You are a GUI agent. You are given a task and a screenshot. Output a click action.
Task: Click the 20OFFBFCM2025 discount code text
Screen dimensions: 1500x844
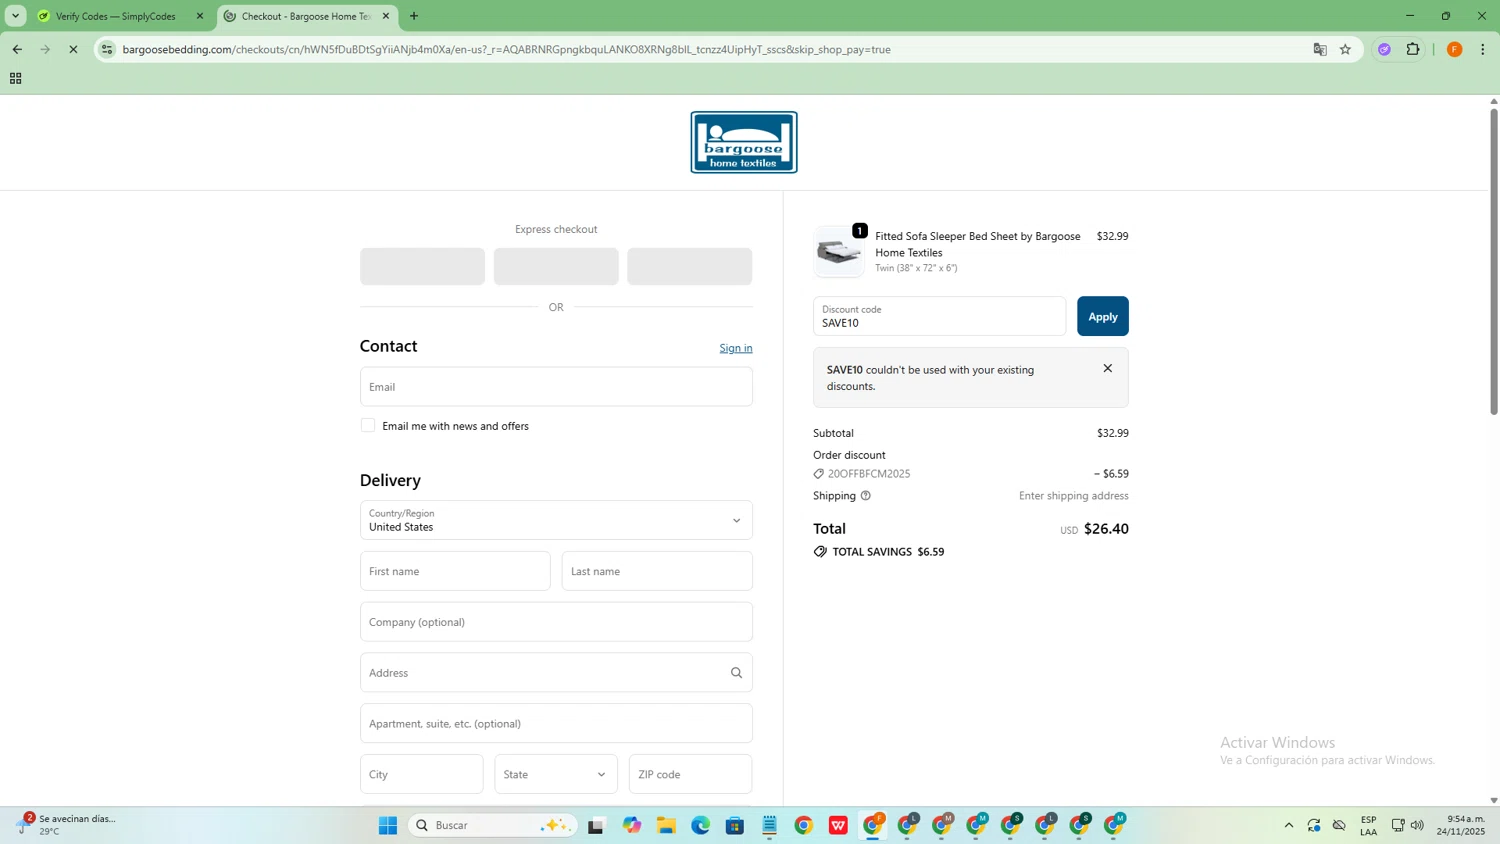coord(869,474)
